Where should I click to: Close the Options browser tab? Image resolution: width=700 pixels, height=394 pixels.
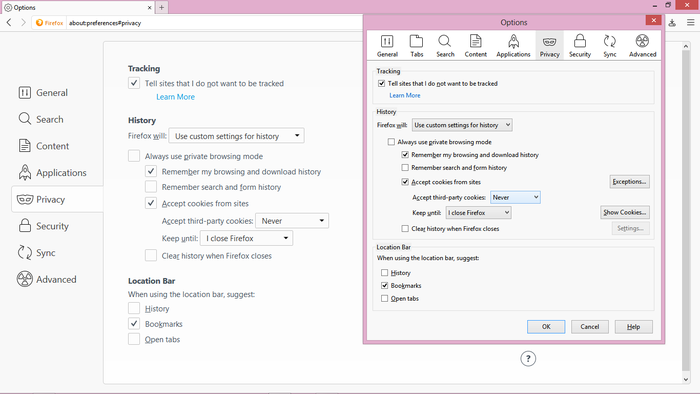tap(150, 8)
